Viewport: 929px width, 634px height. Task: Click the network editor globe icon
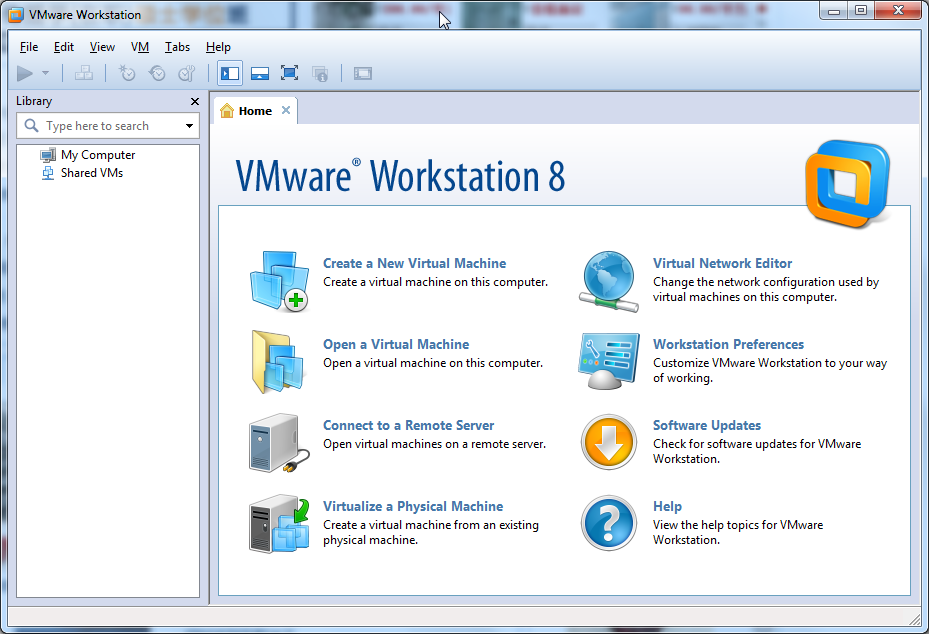point(608,281)
